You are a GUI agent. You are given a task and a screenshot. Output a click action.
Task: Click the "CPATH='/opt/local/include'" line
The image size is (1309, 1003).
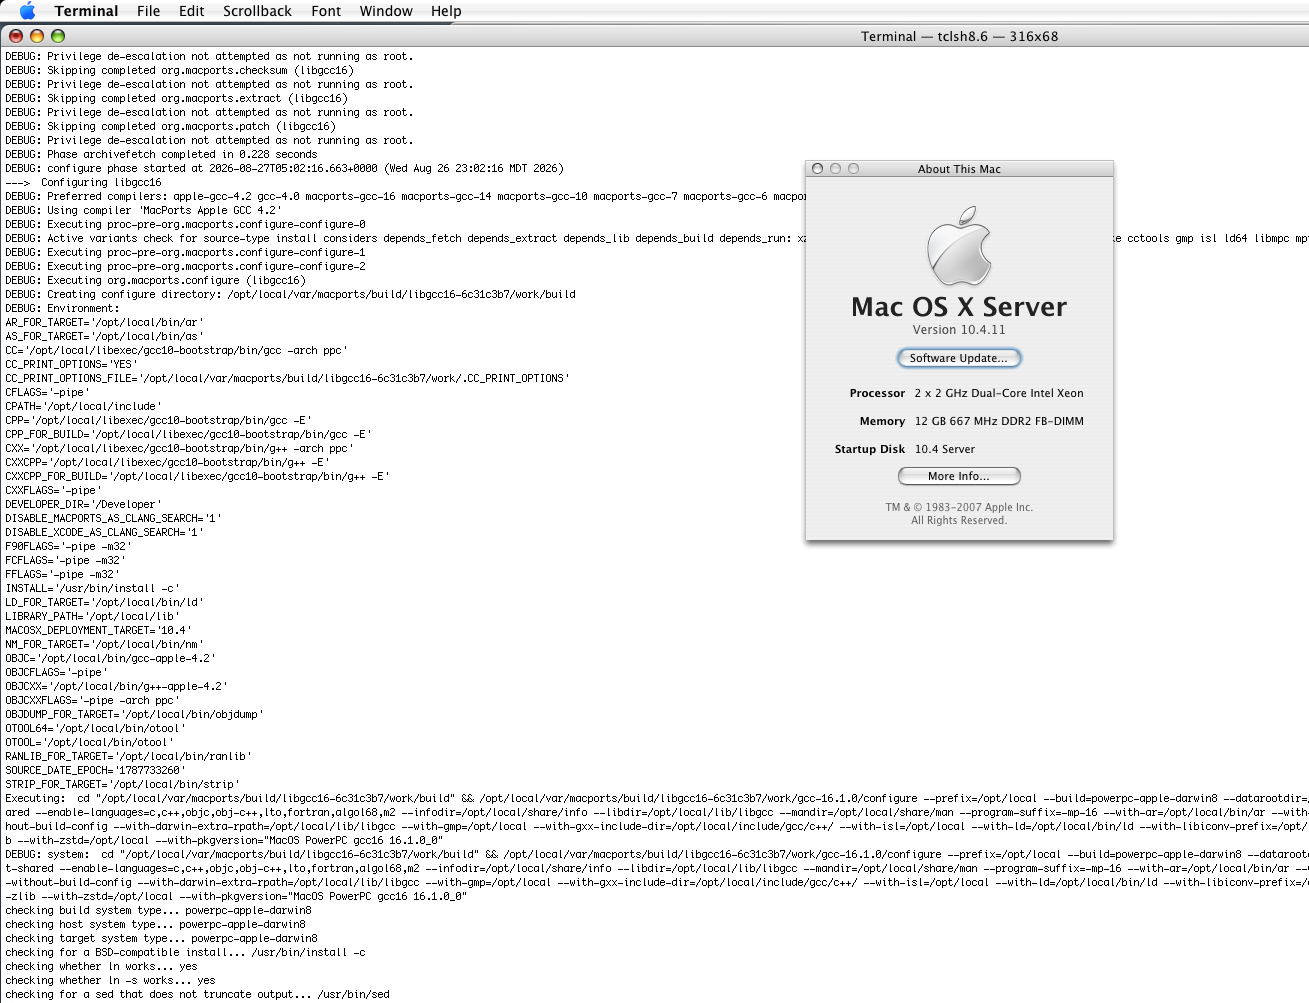[x=83, y=406]
